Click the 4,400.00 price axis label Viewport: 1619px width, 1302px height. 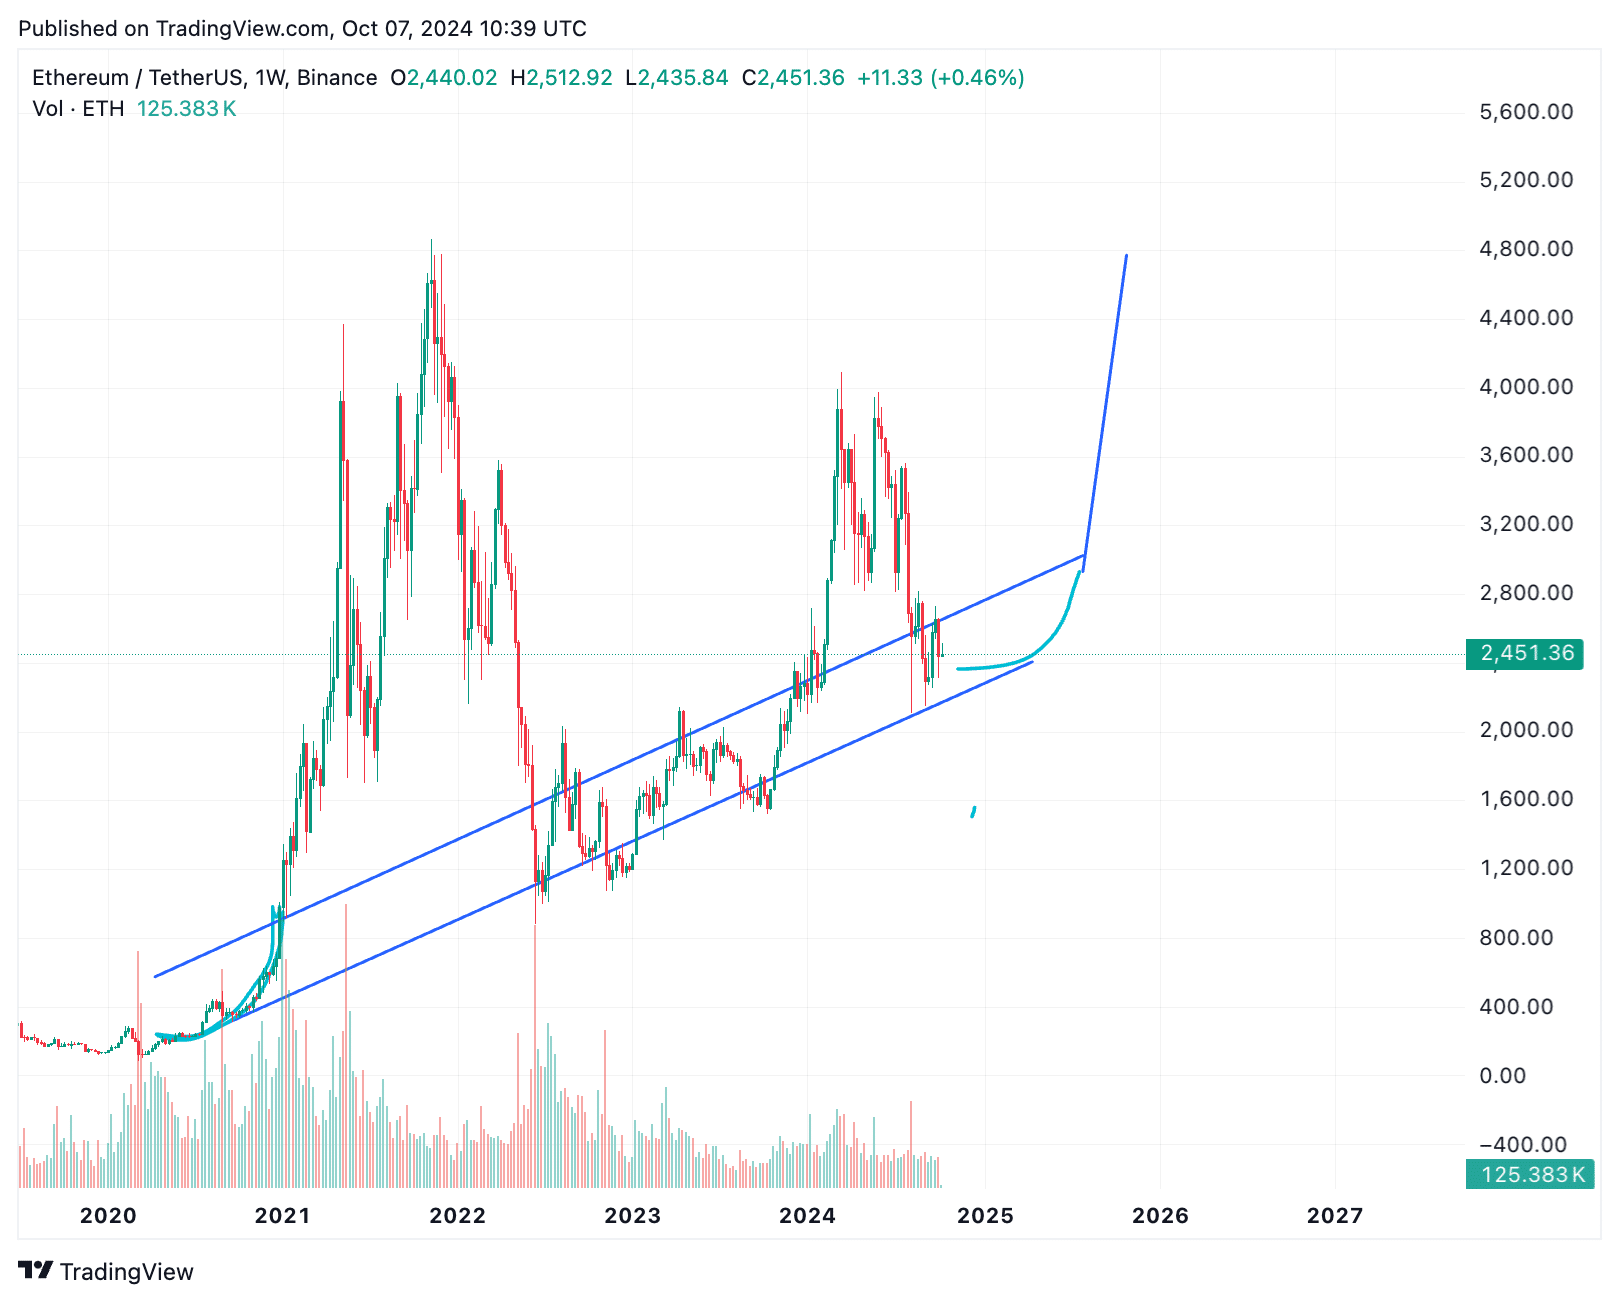click(x=1526, y=318)
